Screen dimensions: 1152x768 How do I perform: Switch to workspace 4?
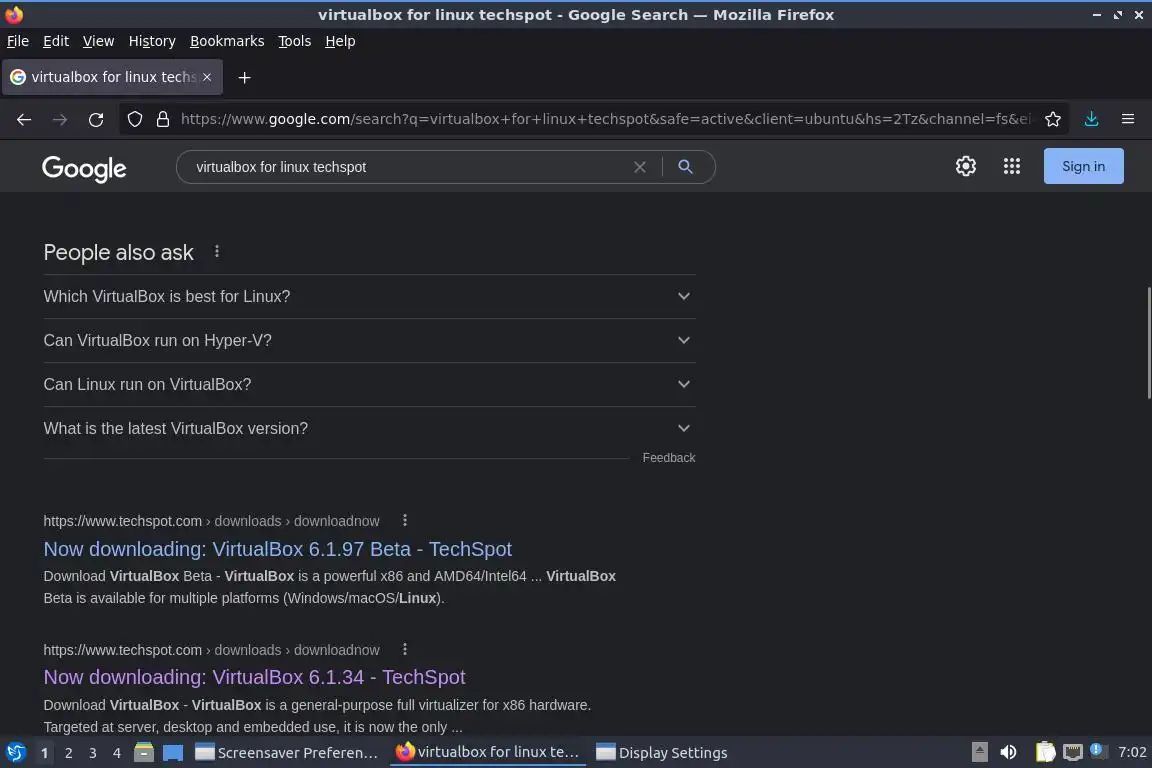point(117,753)
